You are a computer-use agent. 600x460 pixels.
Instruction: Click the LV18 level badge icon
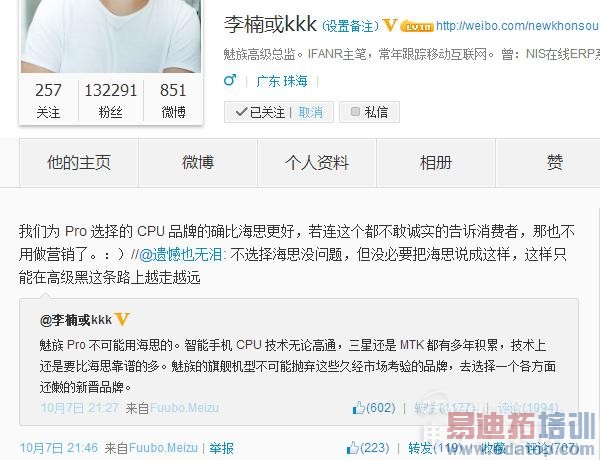tap(416, 26)
